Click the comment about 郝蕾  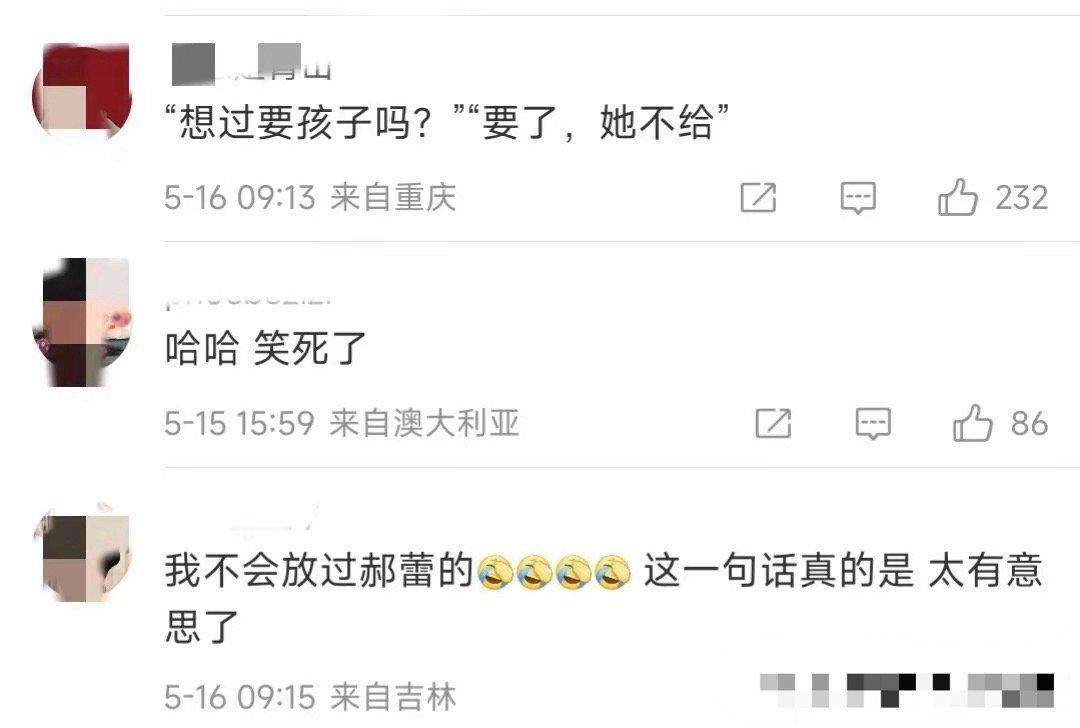(603, 596)
